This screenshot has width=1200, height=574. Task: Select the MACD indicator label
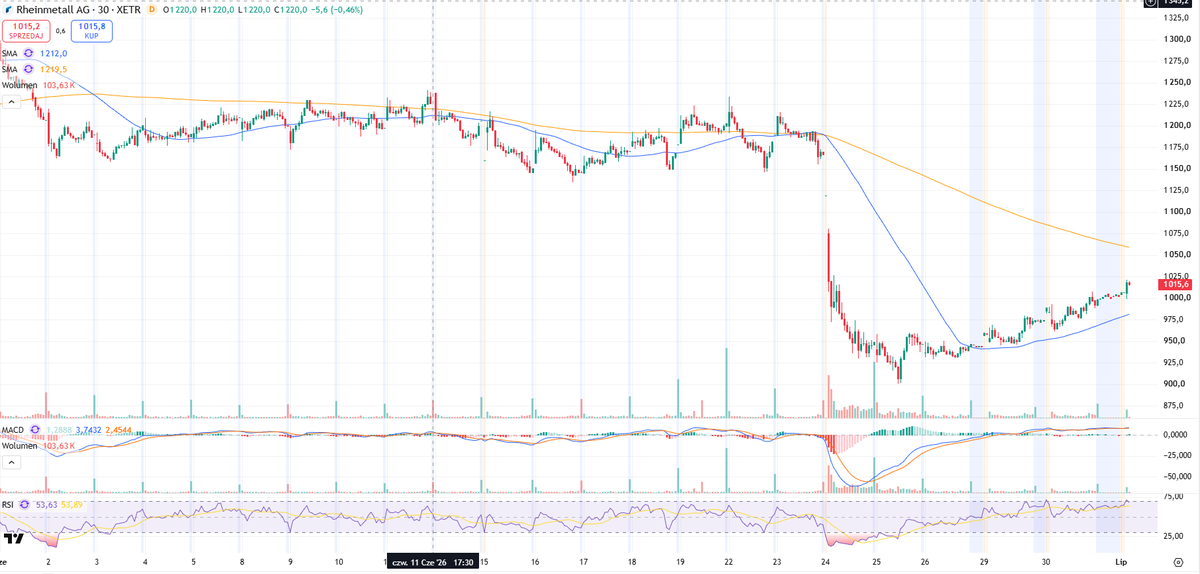[12, 430]
